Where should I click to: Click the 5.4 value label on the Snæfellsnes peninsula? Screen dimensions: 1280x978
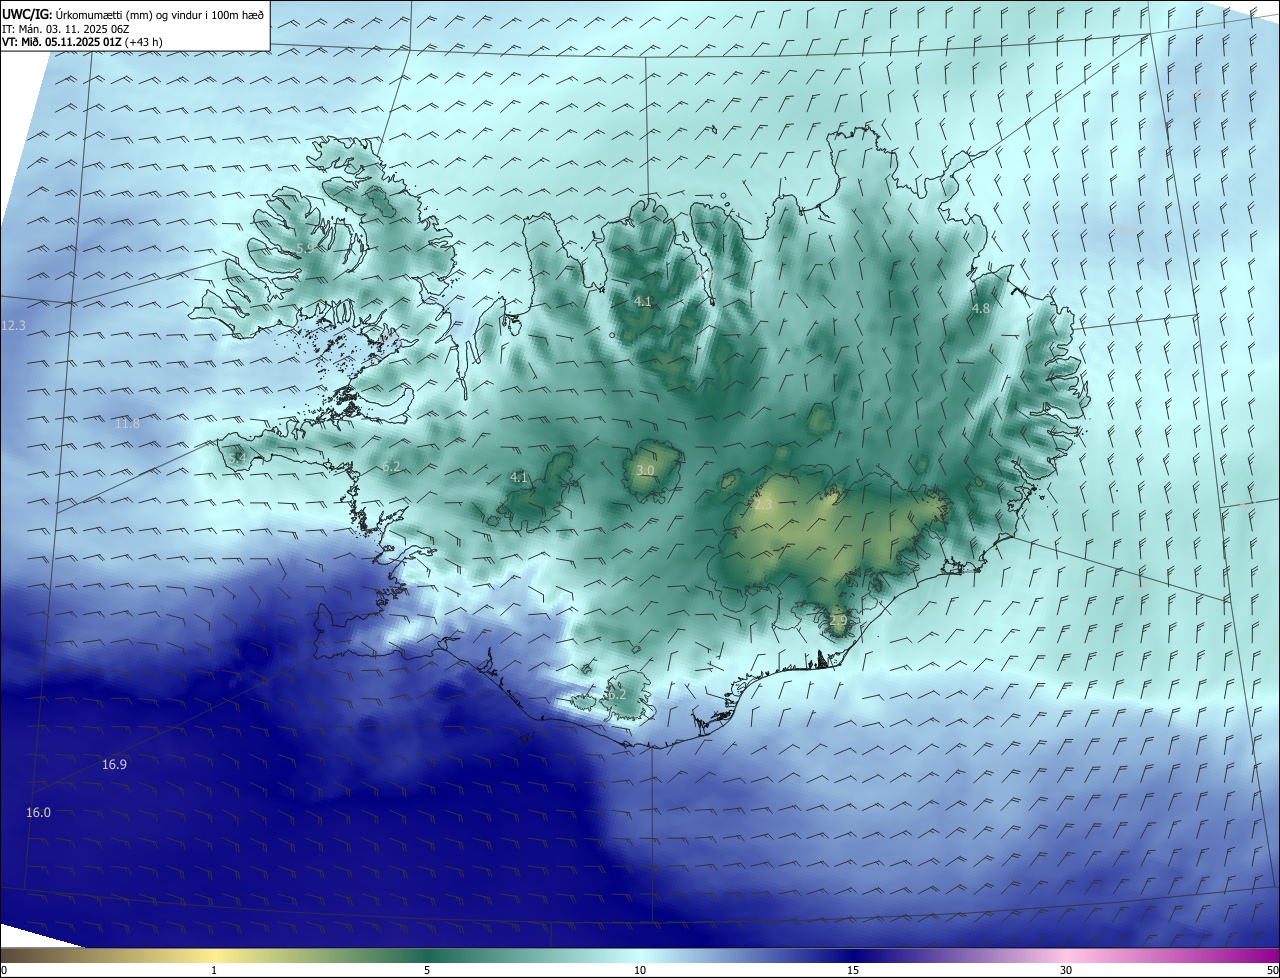click(237, 458)
